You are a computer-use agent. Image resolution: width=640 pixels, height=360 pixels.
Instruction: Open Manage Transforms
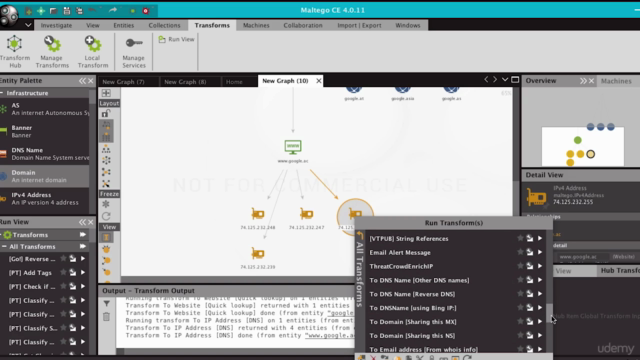[52, 51]
